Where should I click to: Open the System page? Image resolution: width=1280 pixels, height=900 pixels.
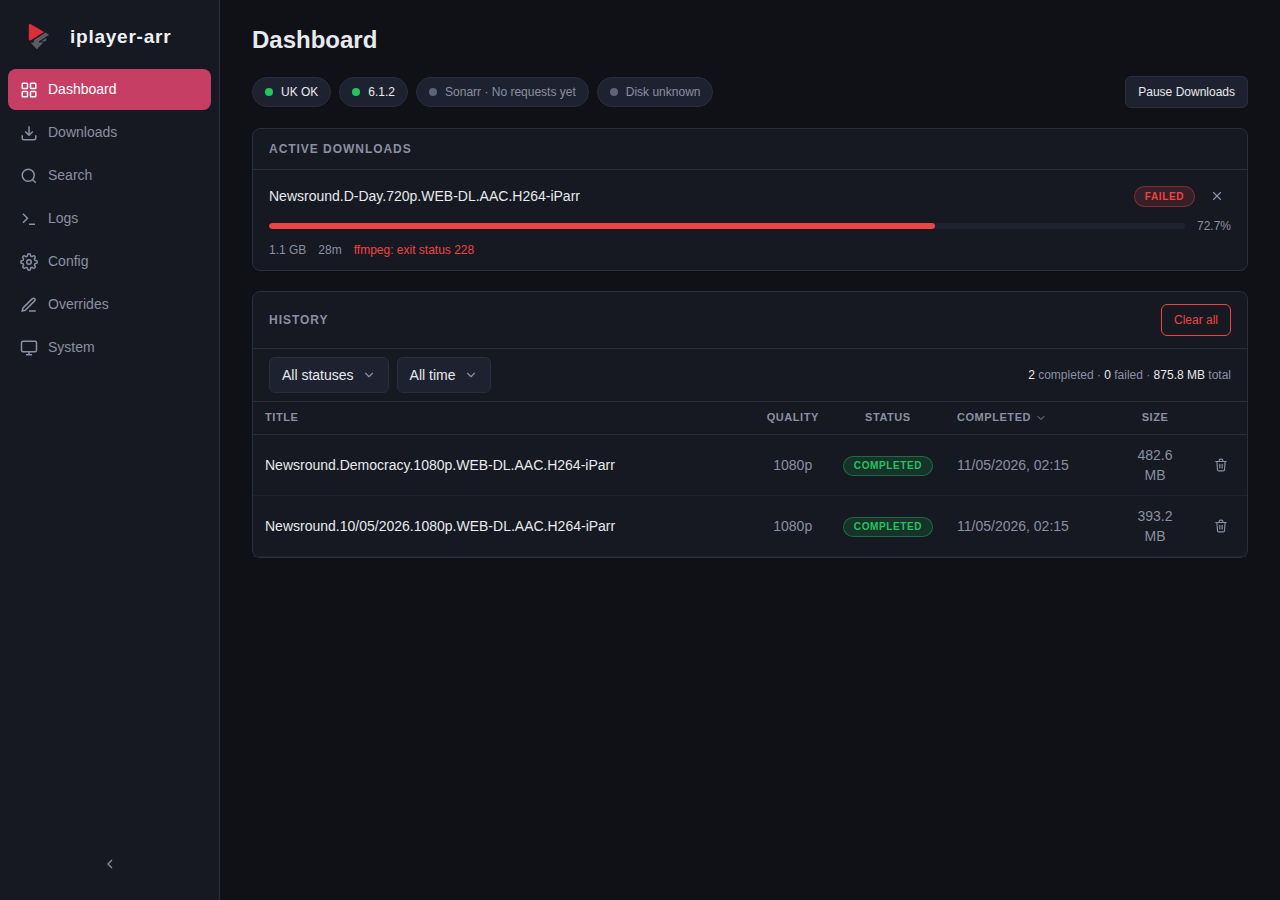click(x=110, y=347)
